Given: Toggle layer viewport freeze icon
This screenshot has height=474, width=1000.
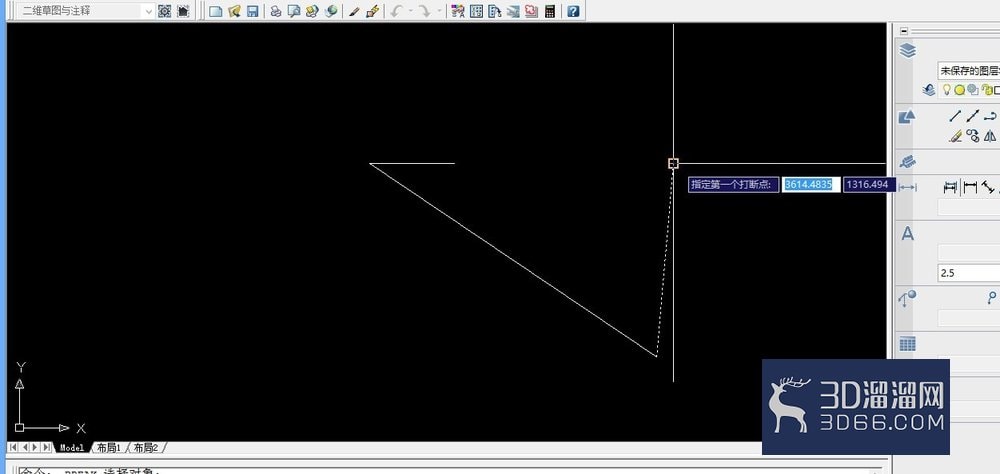Looking at the screenshot, I should point(973,90).
